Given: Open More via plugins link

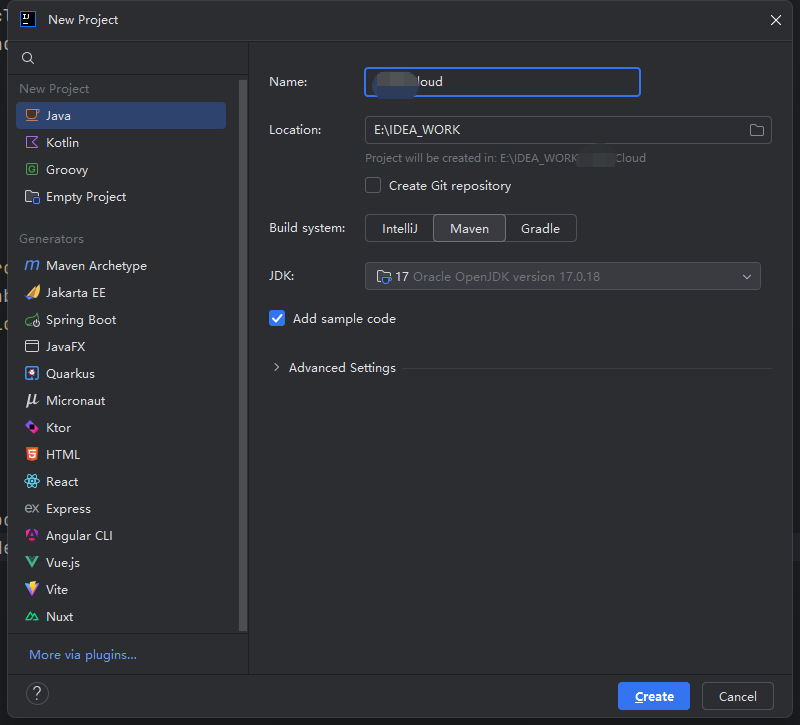Looking at the screenshot, I should [x=83, y=655].
